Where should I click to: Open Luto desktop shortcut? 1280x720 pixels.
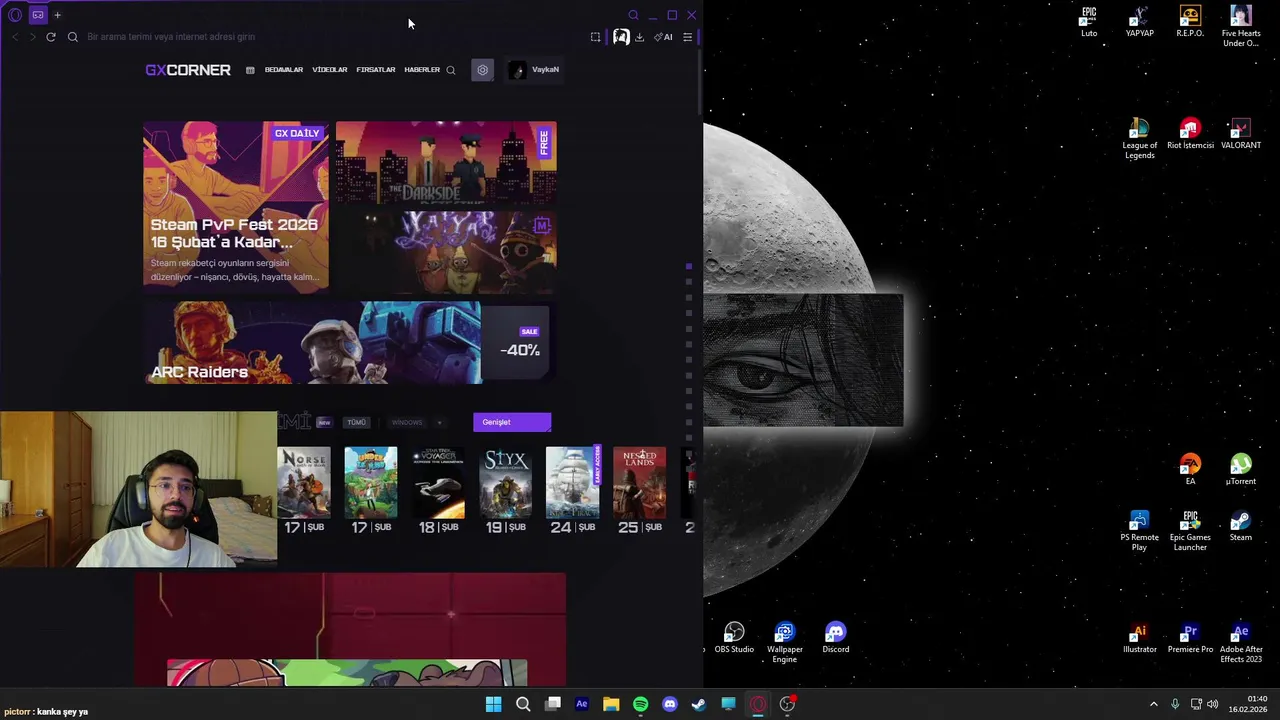click(x=1089, y=23)
